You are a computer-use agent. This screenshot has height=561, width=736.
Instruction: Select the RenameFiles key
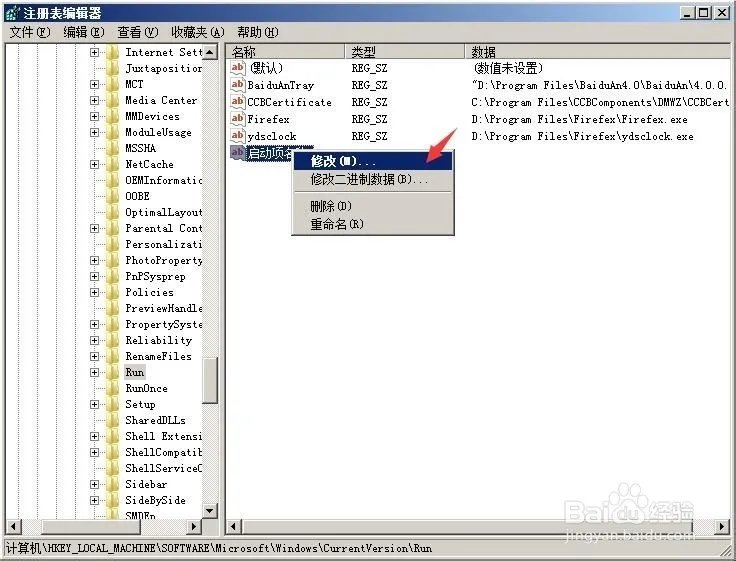(158, 356)
